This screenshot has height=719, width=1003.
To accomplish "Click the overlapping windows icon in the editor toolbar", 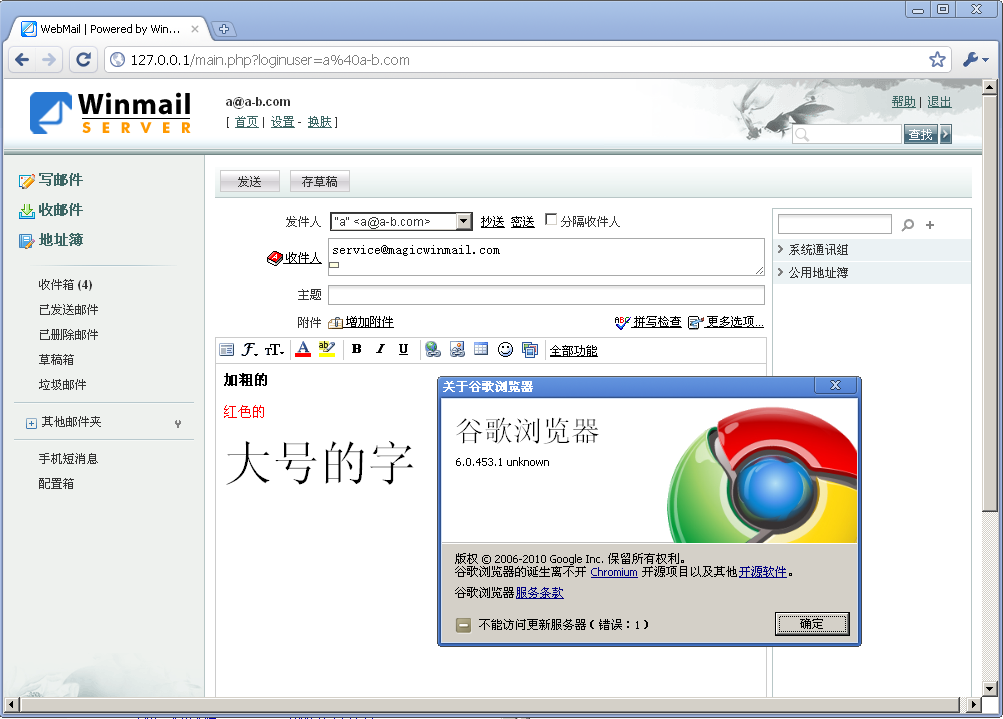I will 530,349.
